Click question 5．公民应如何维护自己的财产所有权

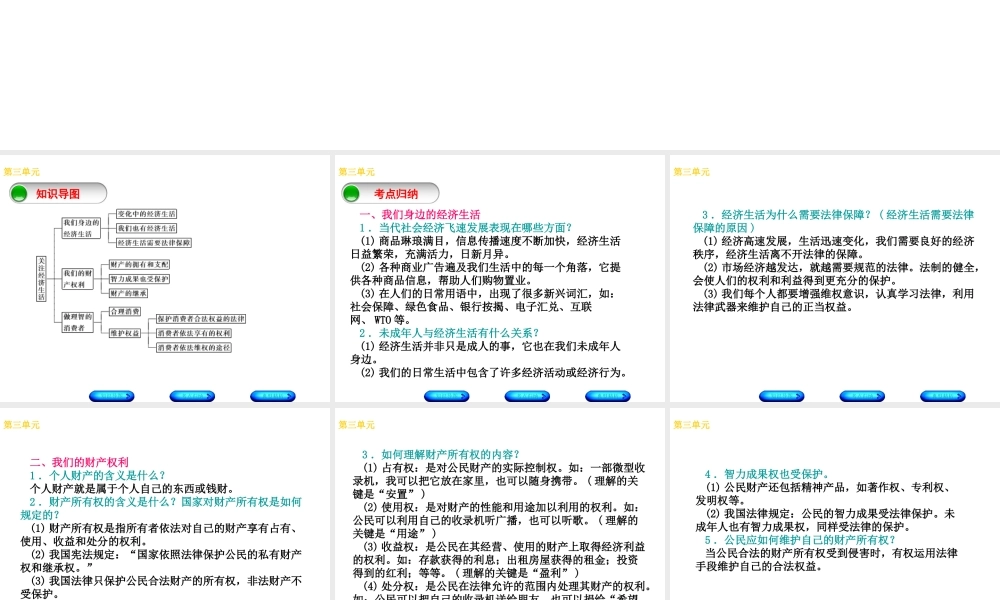(800, 540)
